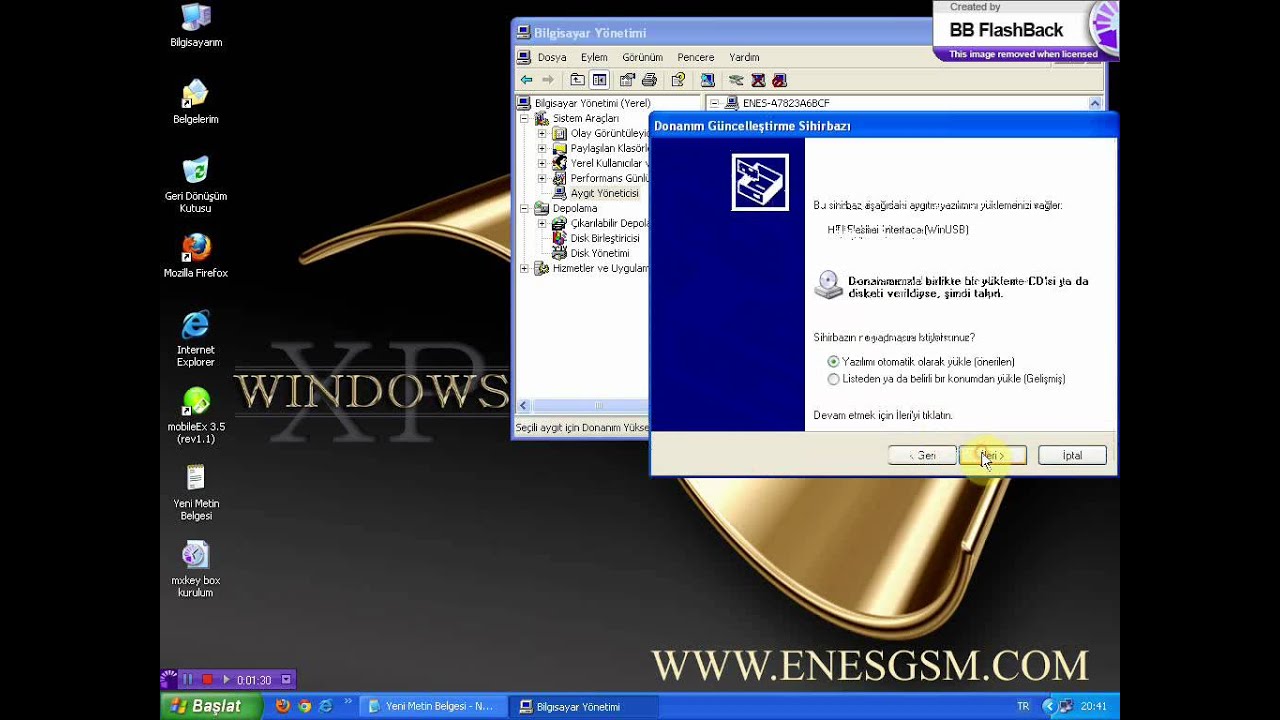This screenshot has height=720, width=1280.
Task: Click the Back arrow in Bilgisayar Yönetimi toolbar
Action: 526,80
